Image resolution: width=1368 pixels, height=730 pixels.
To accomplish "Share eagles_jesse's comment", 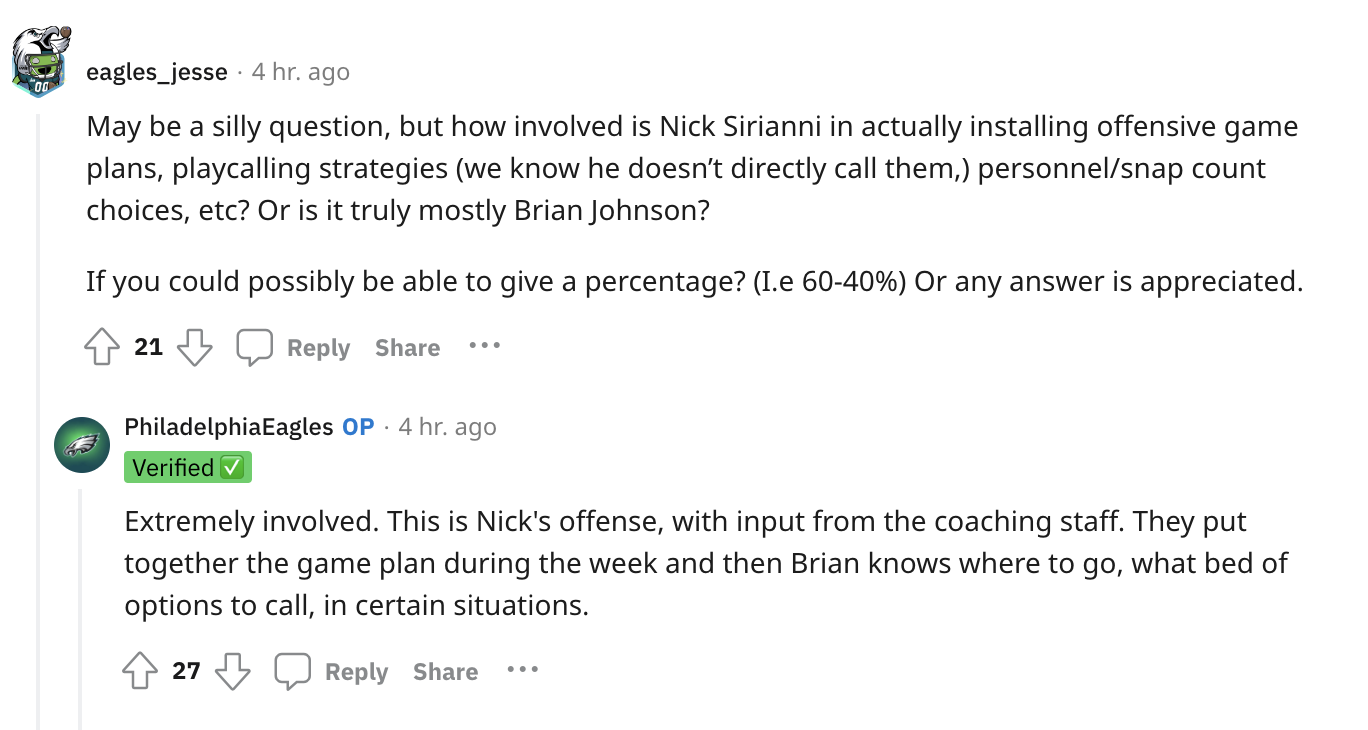I will [407, 347].
